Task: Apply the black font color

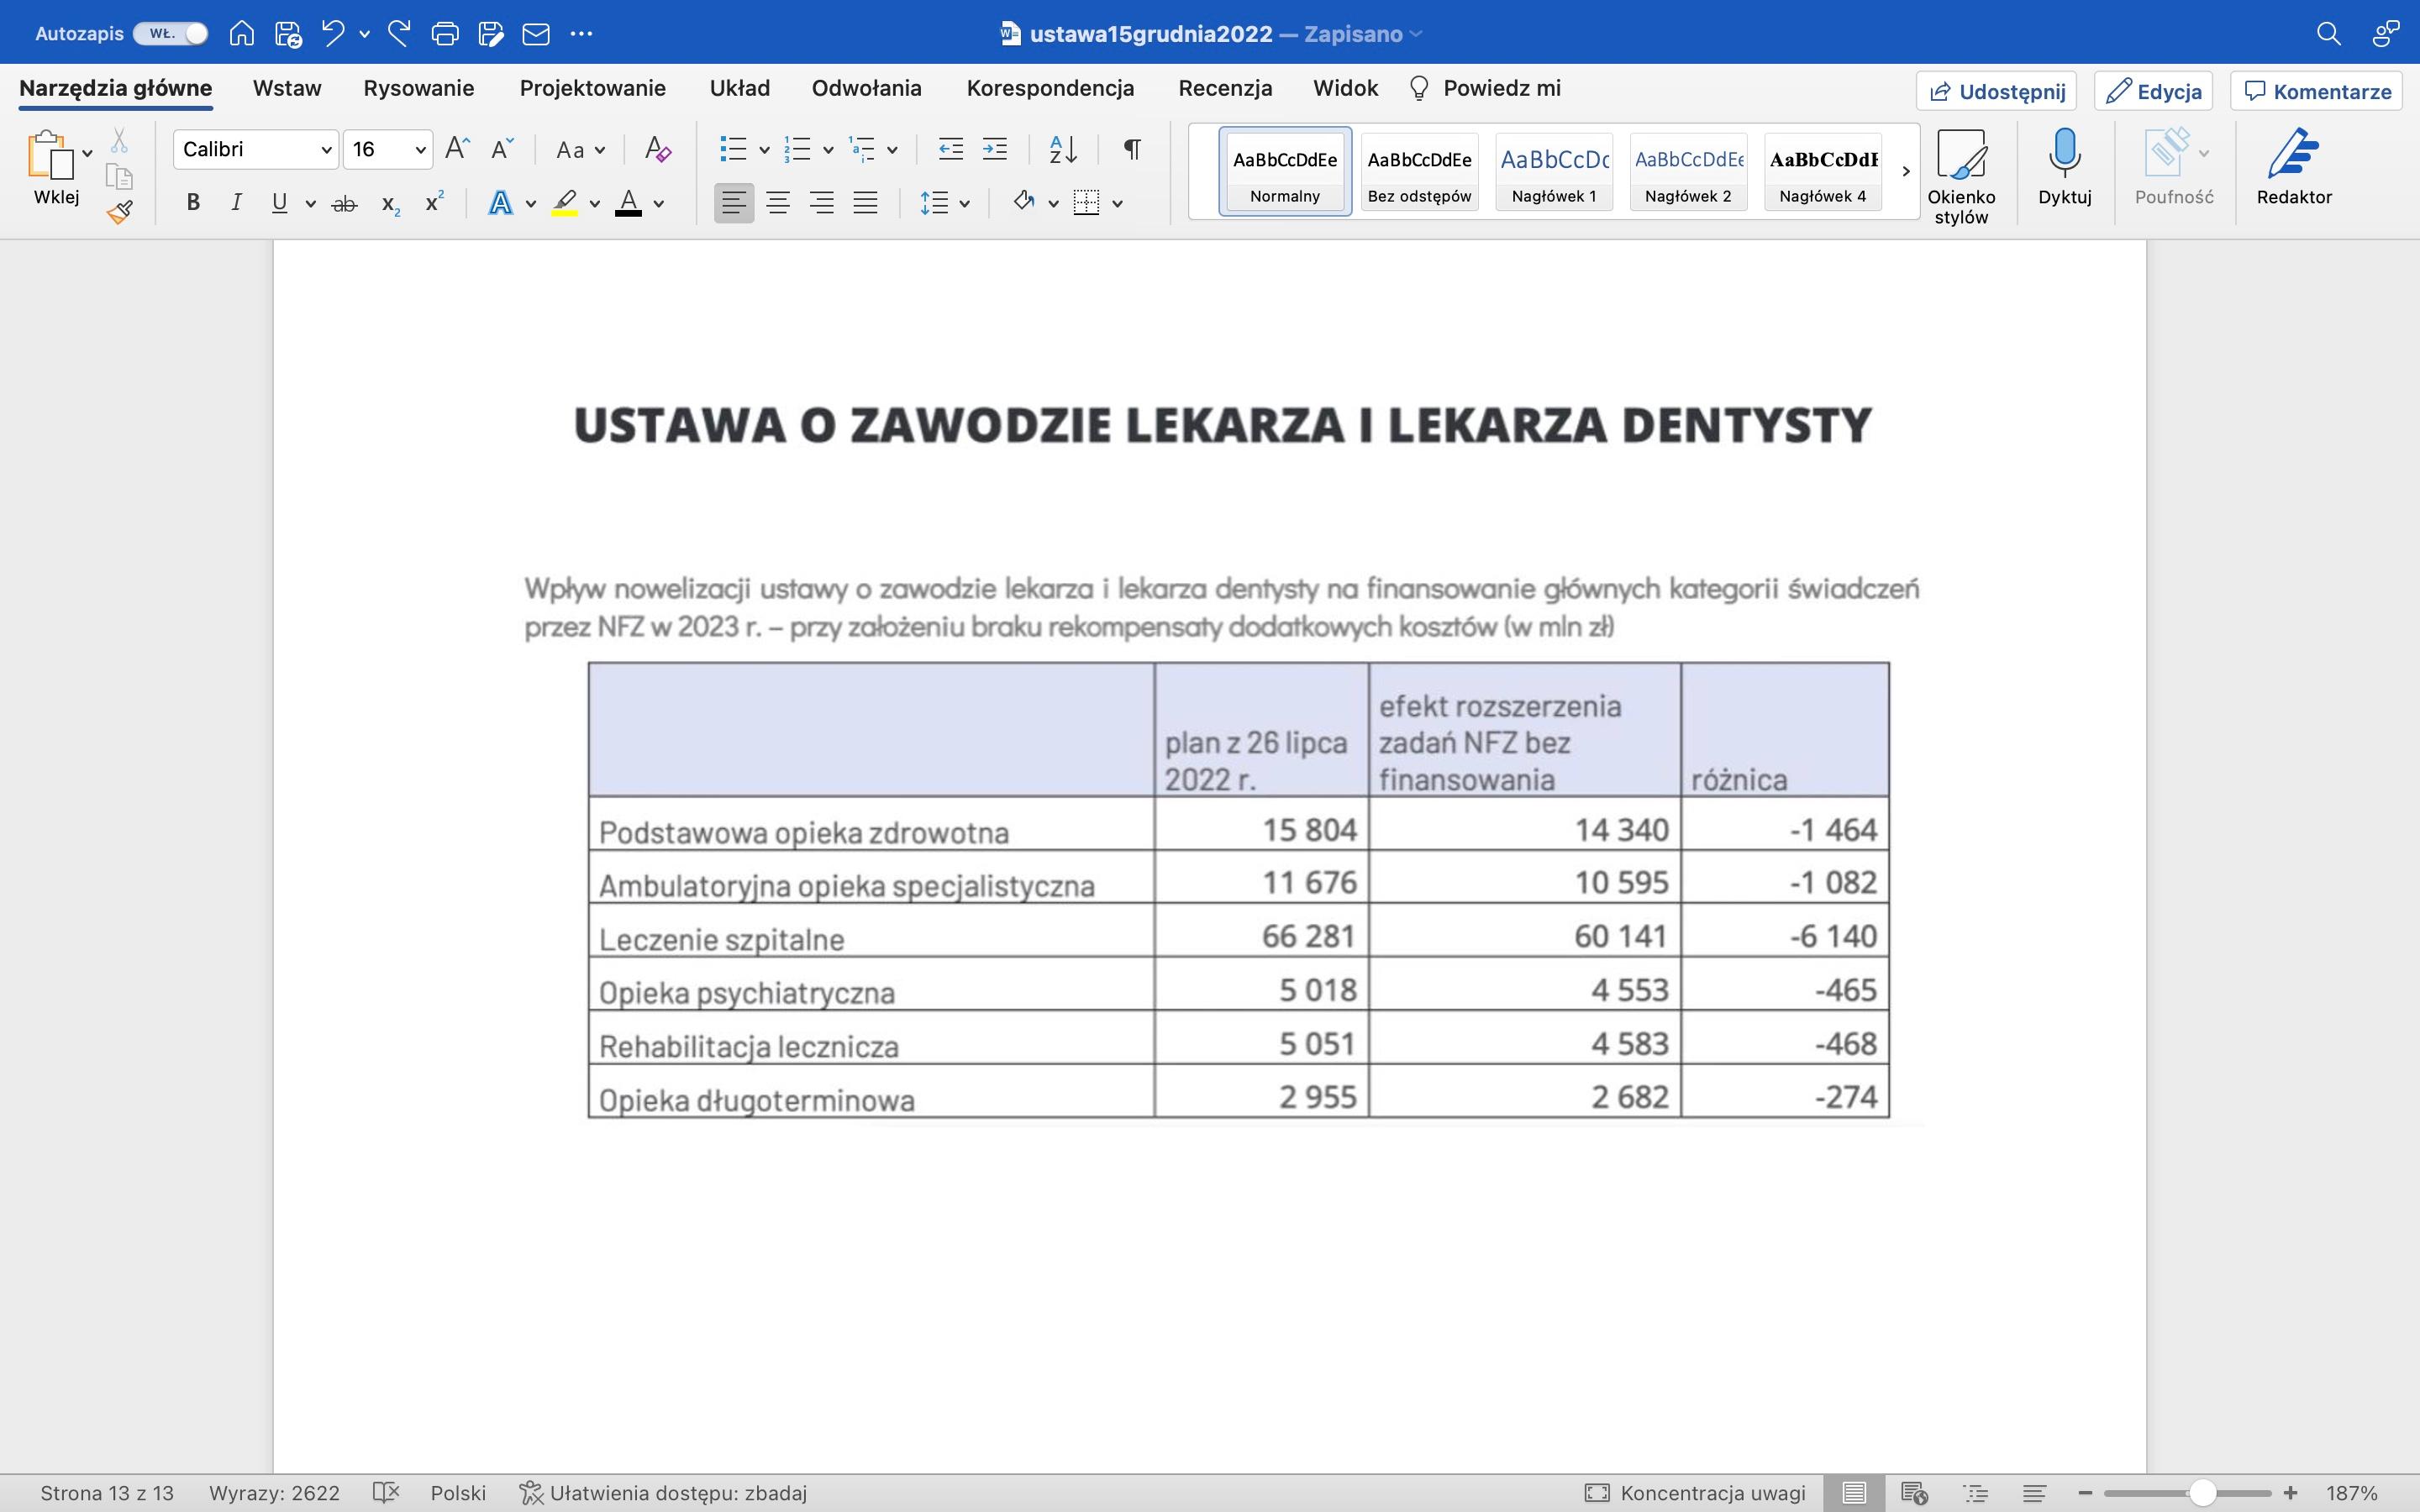Action: pos(628,203)
